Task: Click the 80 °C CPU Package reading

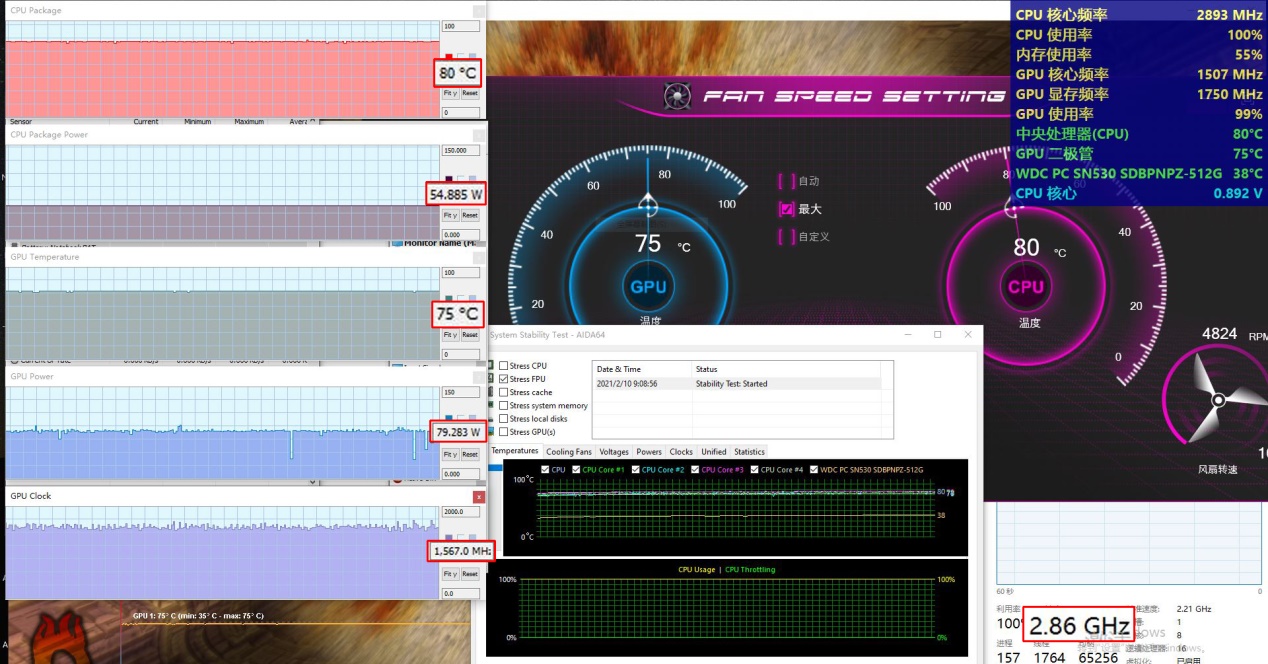Action: coord(458,73)
